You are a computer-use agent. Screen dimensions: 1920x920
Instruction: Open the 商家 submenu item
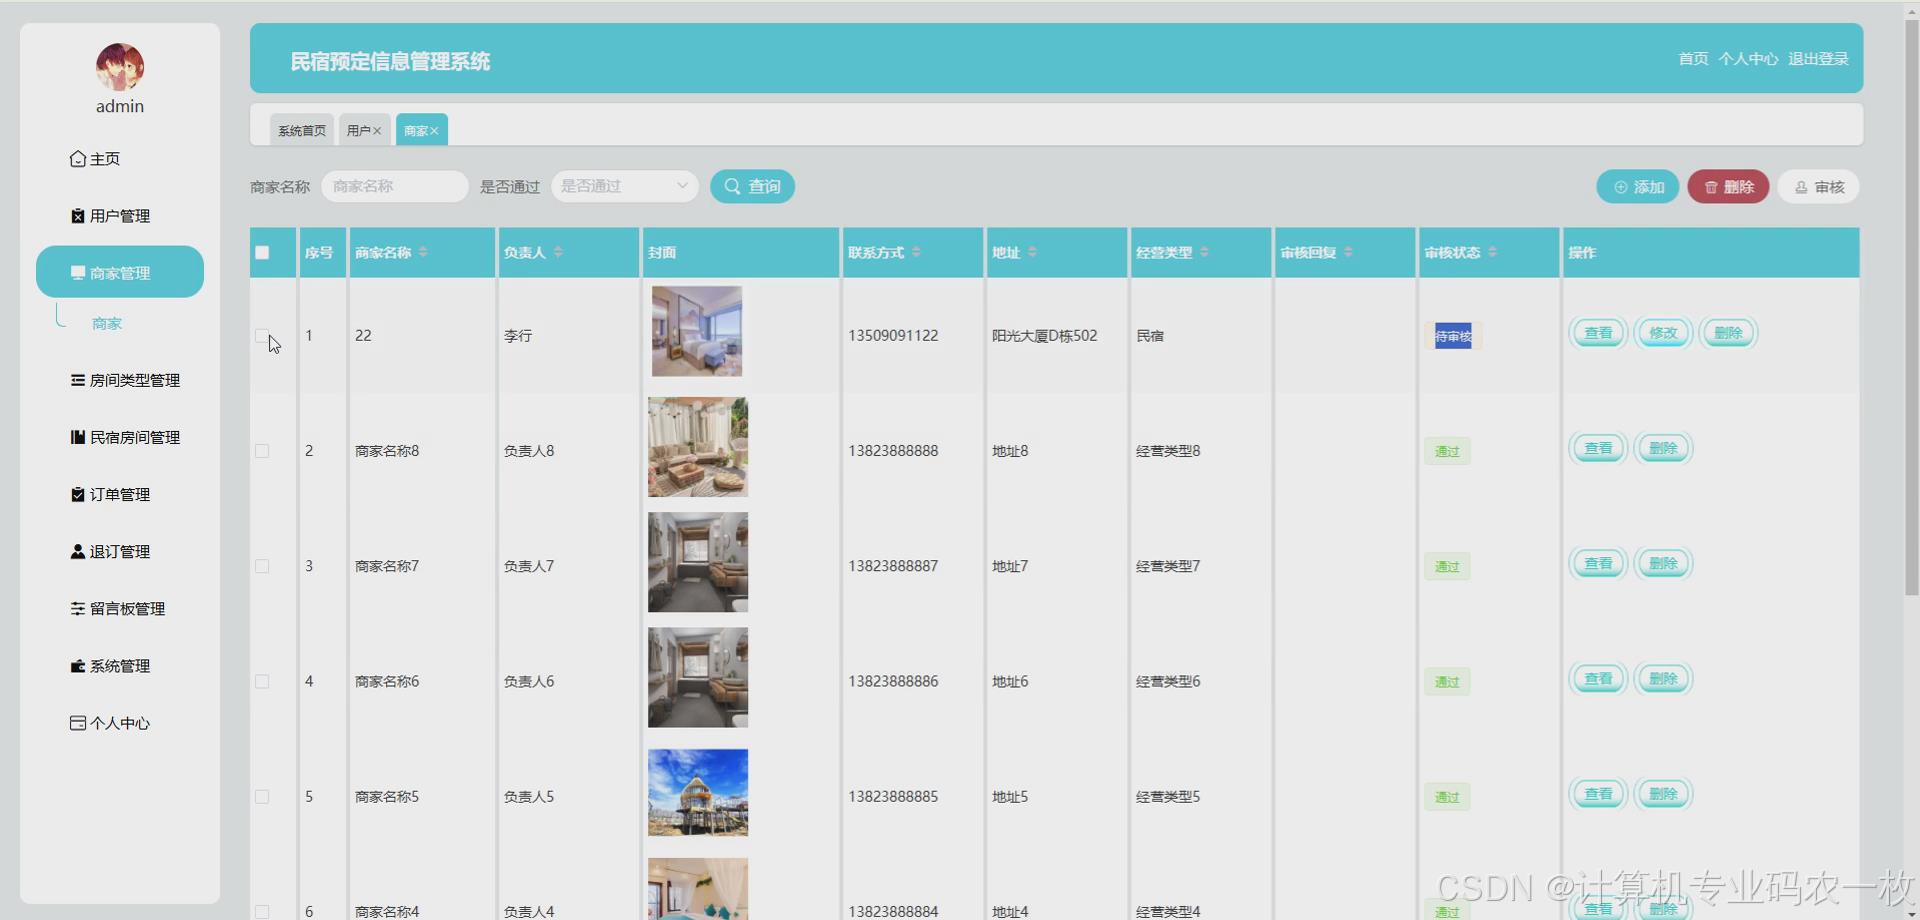click(x=107, y=323)
